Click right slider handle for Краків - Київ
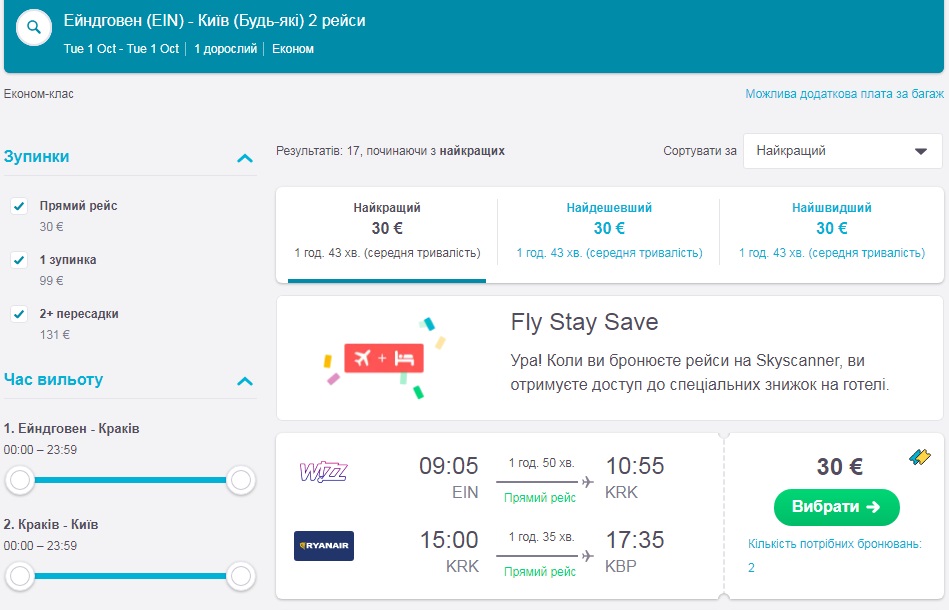 tap(240, 576)
